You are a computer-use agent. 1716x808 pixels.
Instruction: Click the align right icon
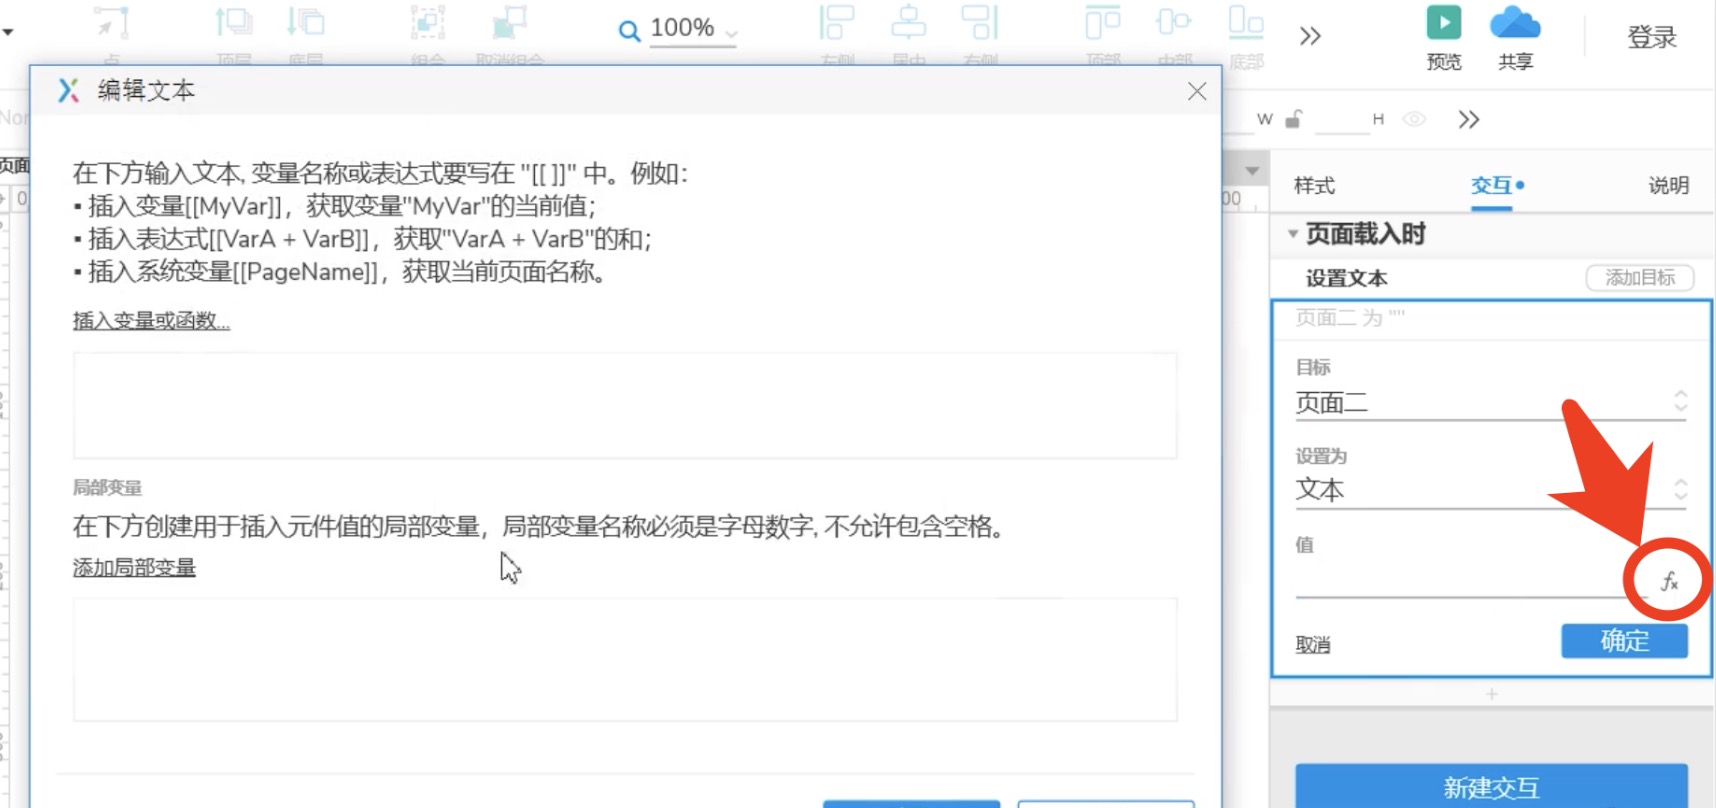tap(980, 22)
